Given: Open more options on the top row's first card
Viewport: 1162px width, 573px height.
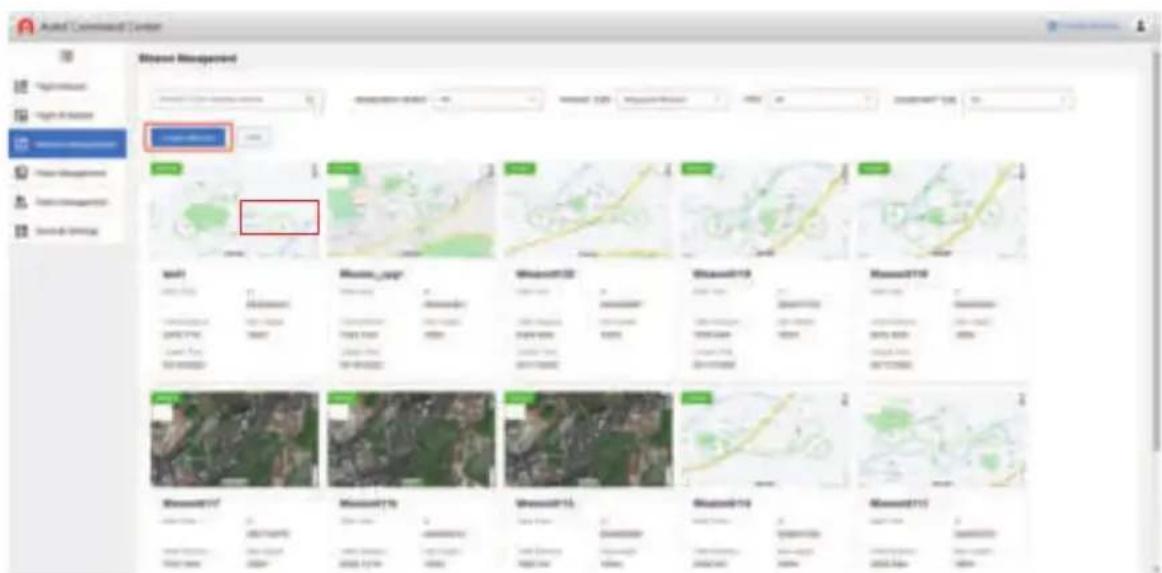Looking at the screenshot, I should (x=316, y=170).
